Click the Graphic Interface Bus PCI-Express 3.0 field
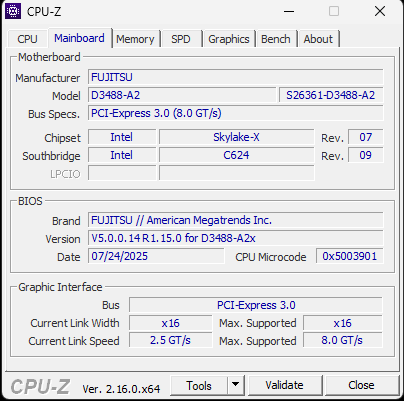This screenshot has height=401, width=404. pos(256,305)
